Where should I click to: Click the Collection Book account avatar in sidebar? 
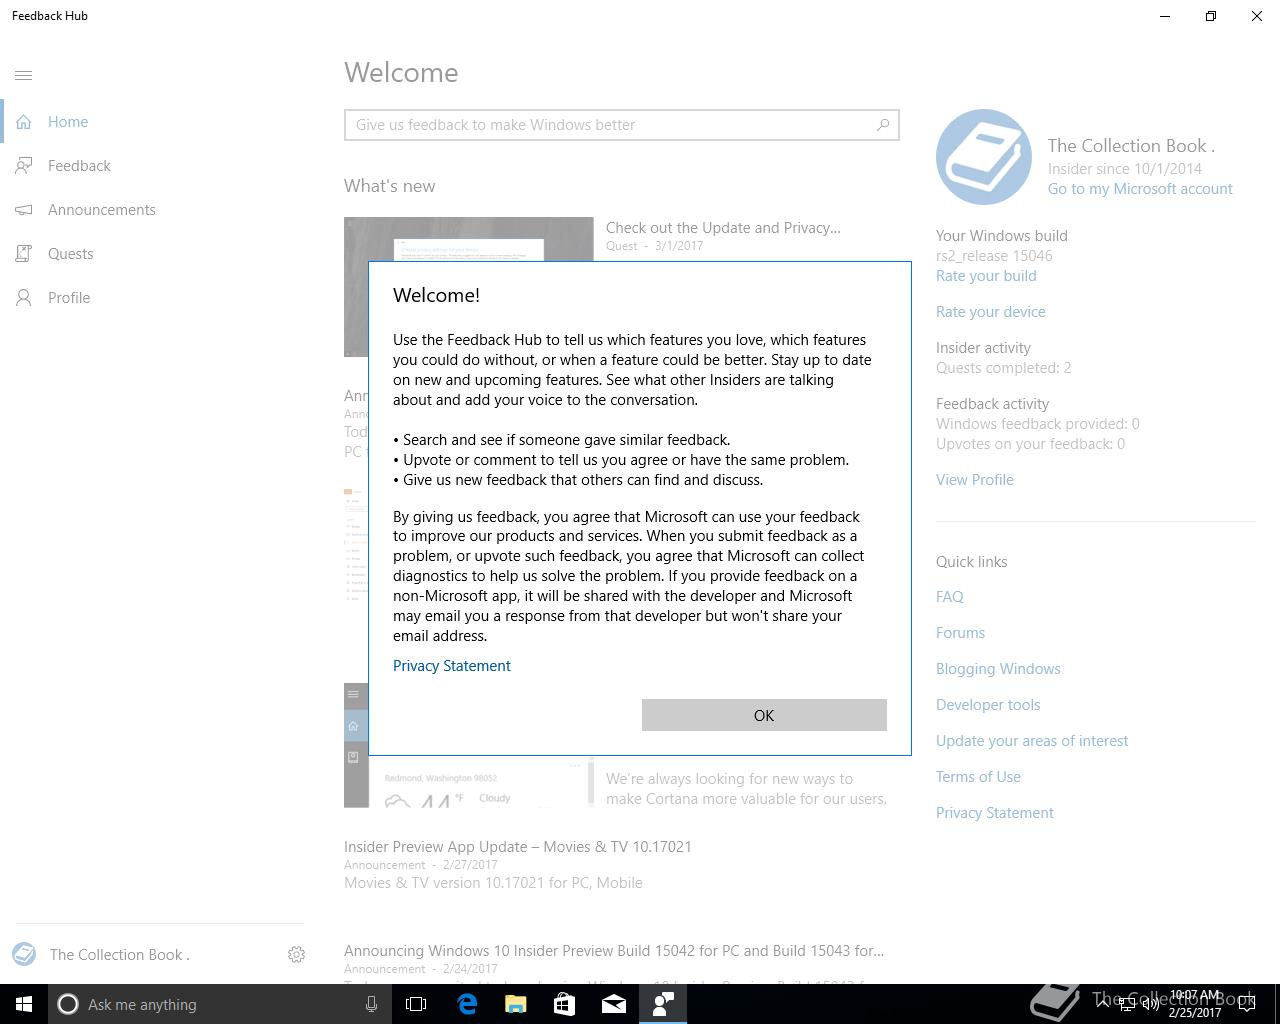click(24, 954)
